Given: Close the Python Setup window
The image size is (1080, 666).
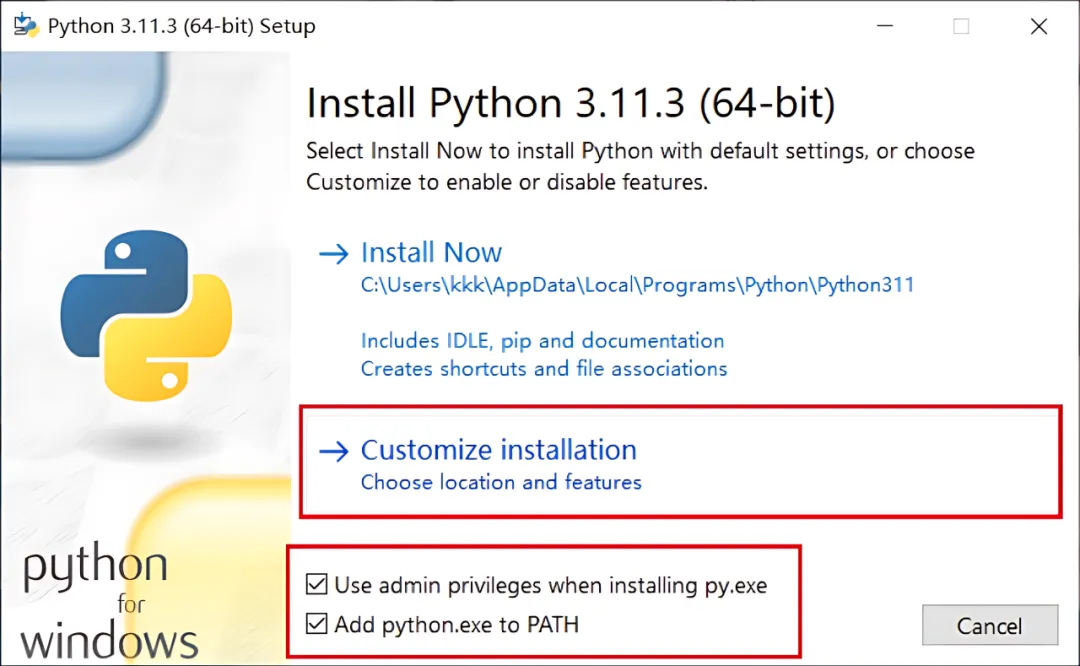Looking at the screenshot, I should (x=1039, y=26).
